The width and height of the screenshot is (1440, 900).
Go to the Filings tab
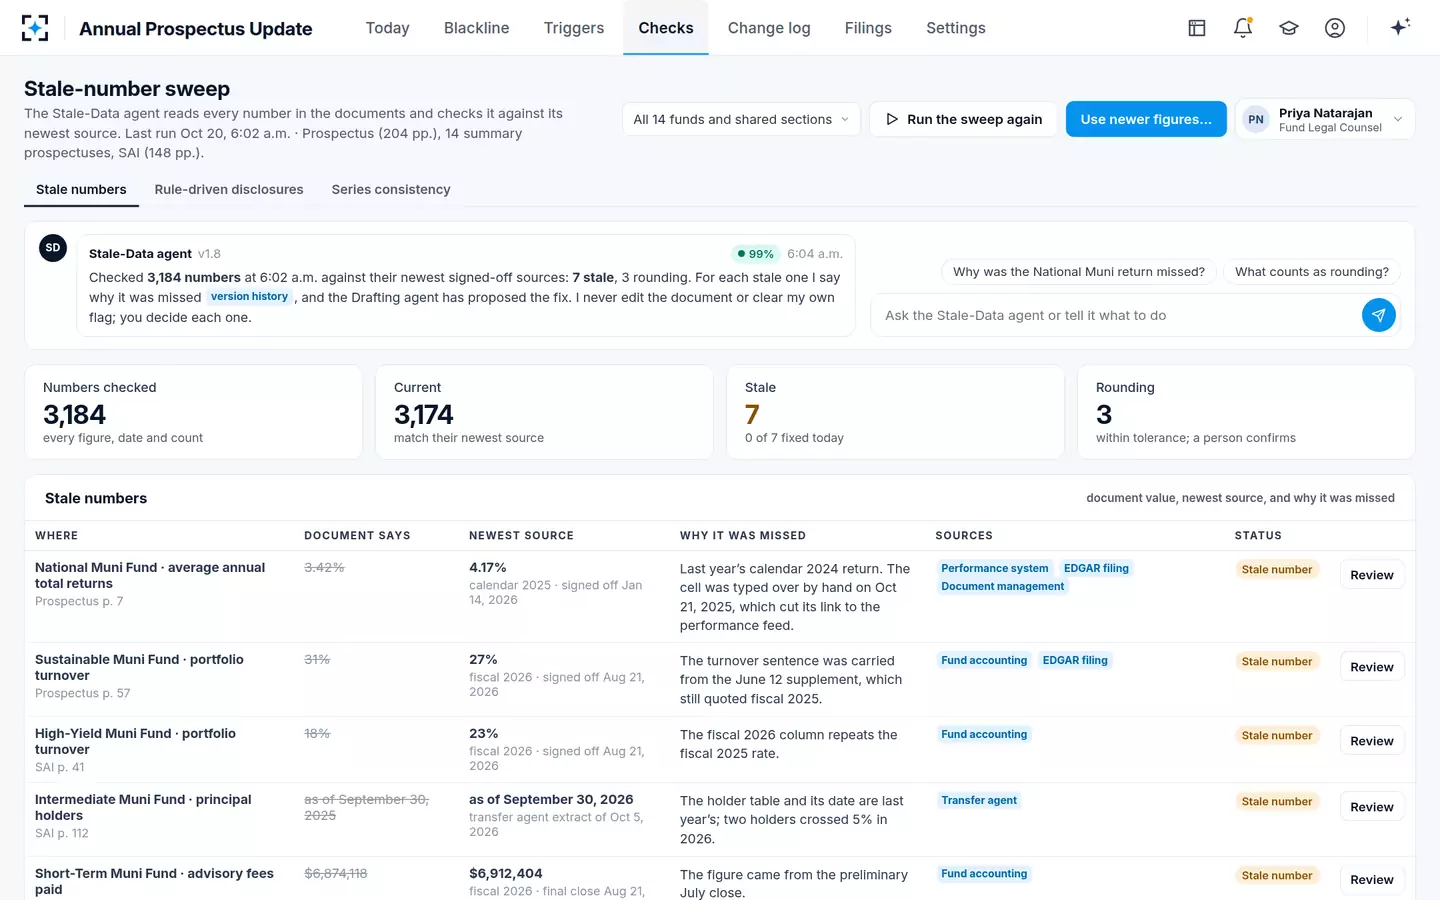coord(868,28)
